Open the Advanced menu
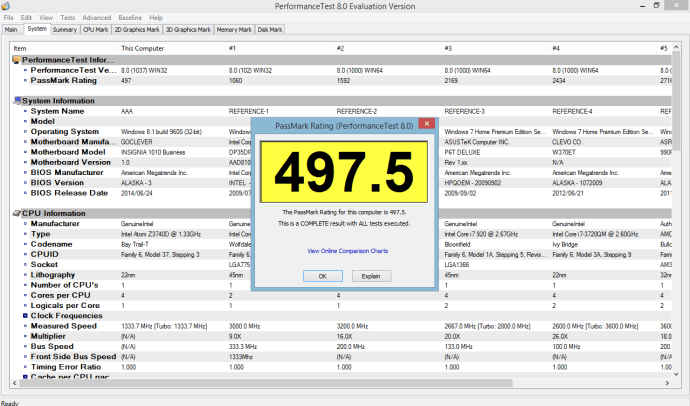 [x=96, y=18]
